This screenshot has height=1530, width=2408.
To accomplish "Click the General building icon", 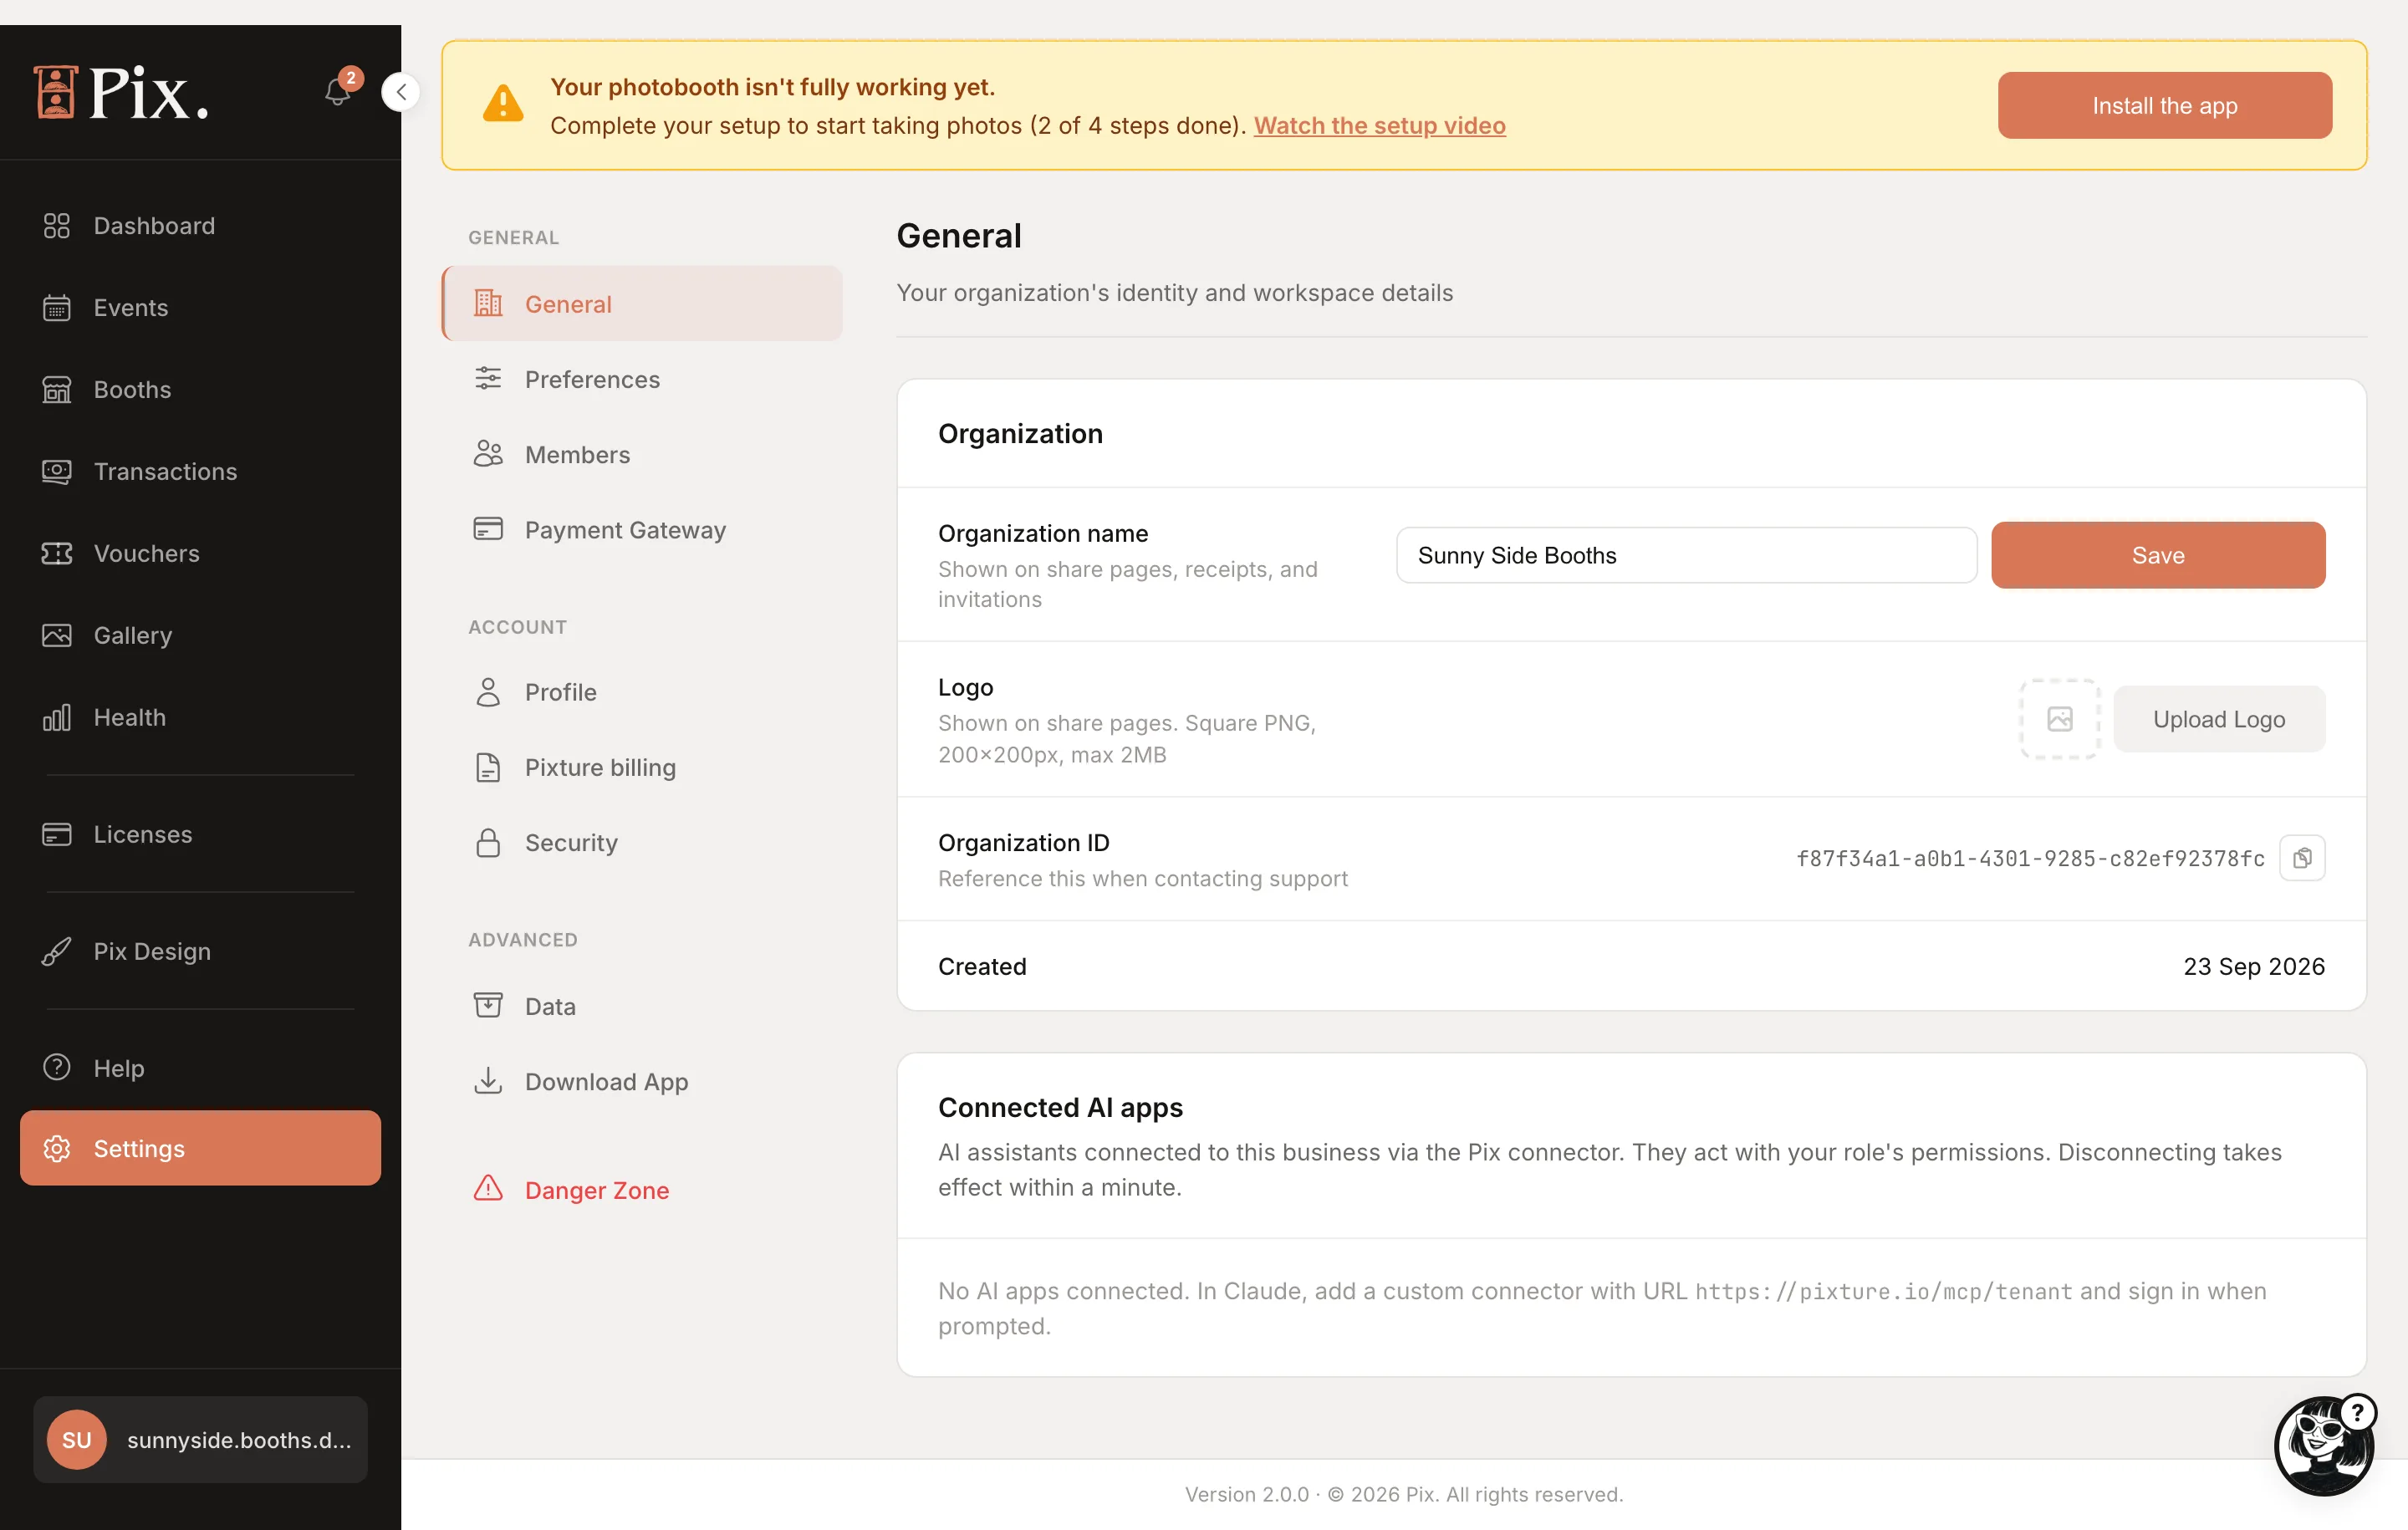I will (x=488, y=303).
